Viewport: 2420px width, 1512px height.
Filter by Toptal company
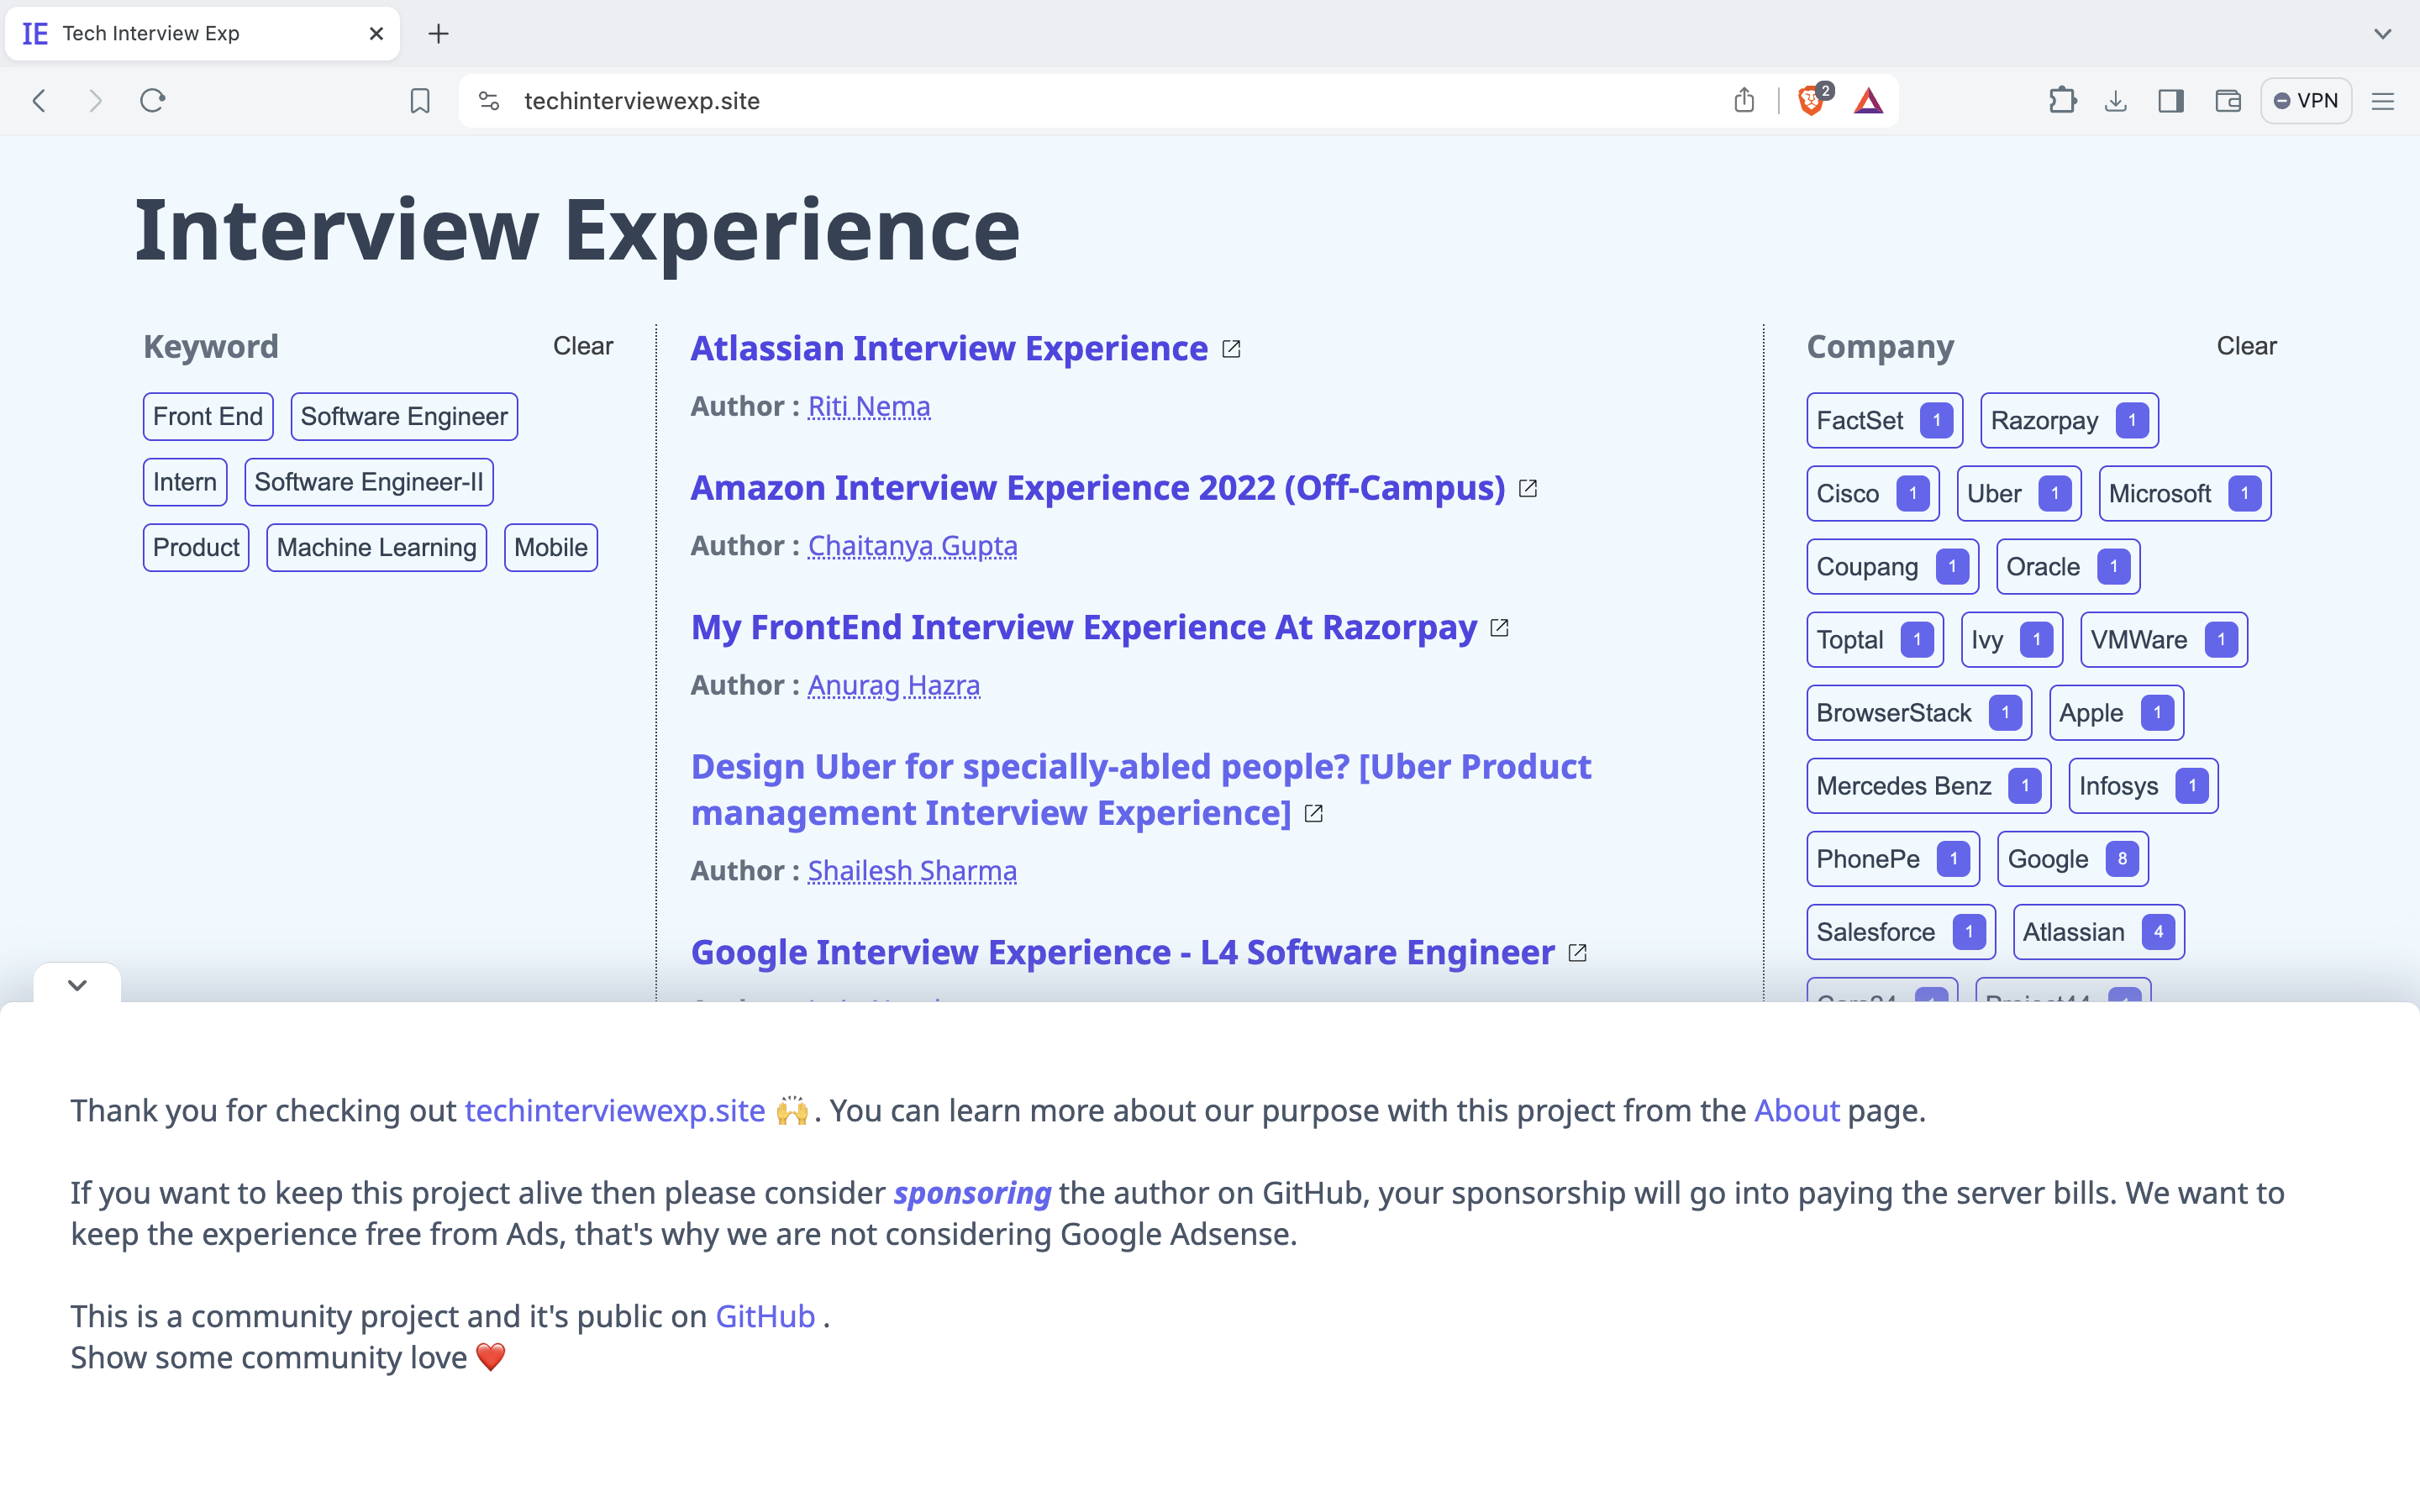click(x=1875, y=640)
